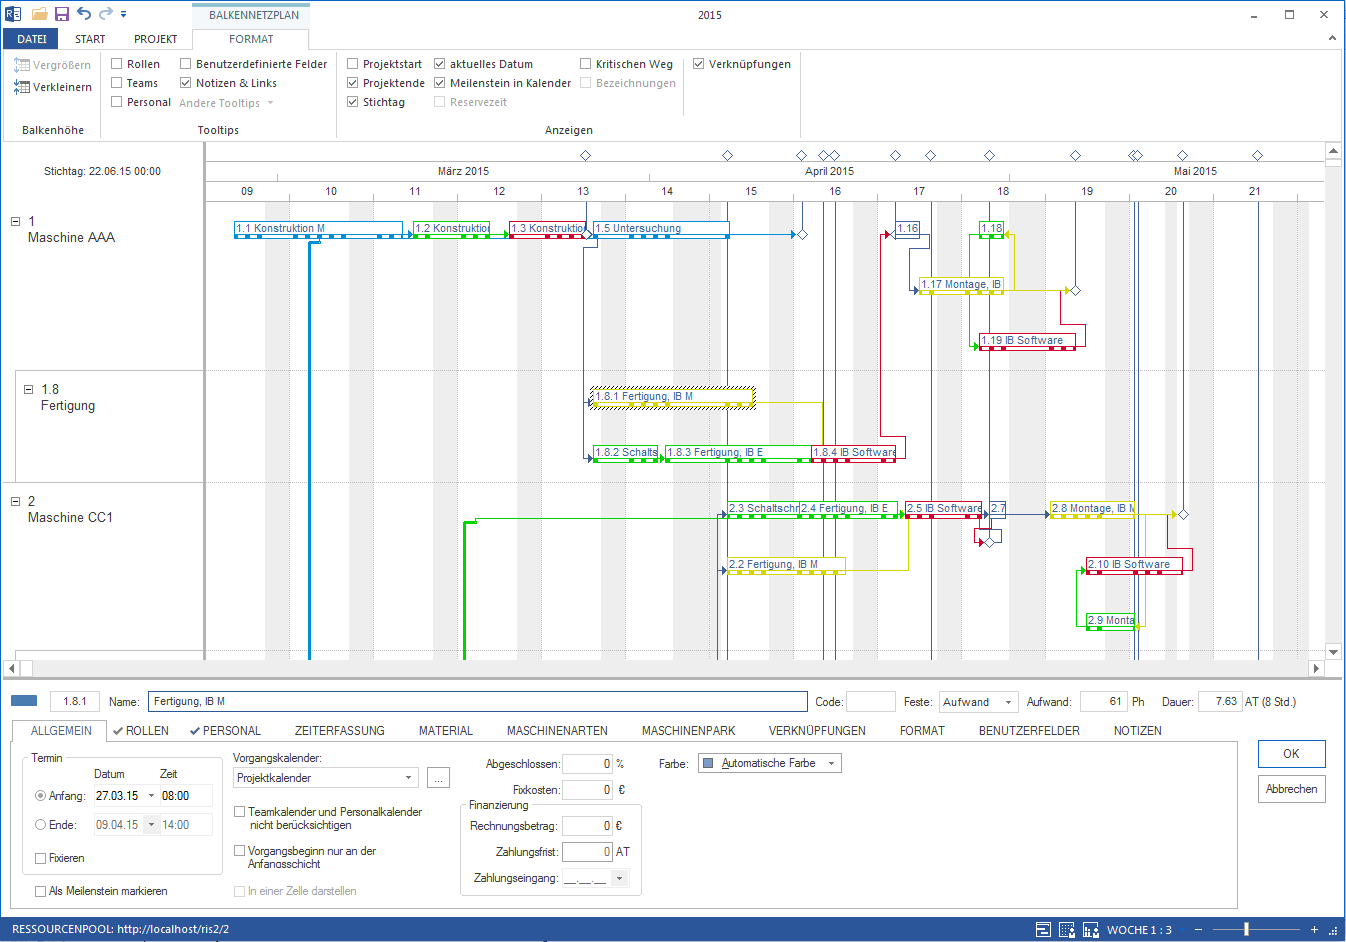Undo last action with the undo arrow

(x=84, y=14)
